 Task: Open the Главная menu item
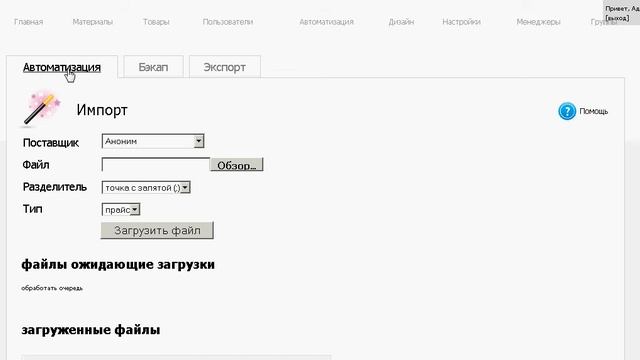pos(28,22)
